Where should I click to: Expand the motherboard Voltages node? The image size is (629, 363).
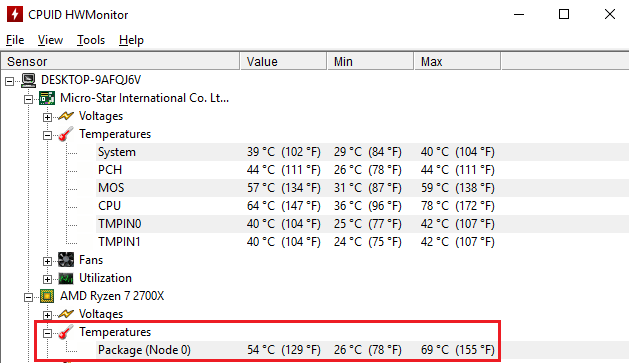click(x=47, y=117)
